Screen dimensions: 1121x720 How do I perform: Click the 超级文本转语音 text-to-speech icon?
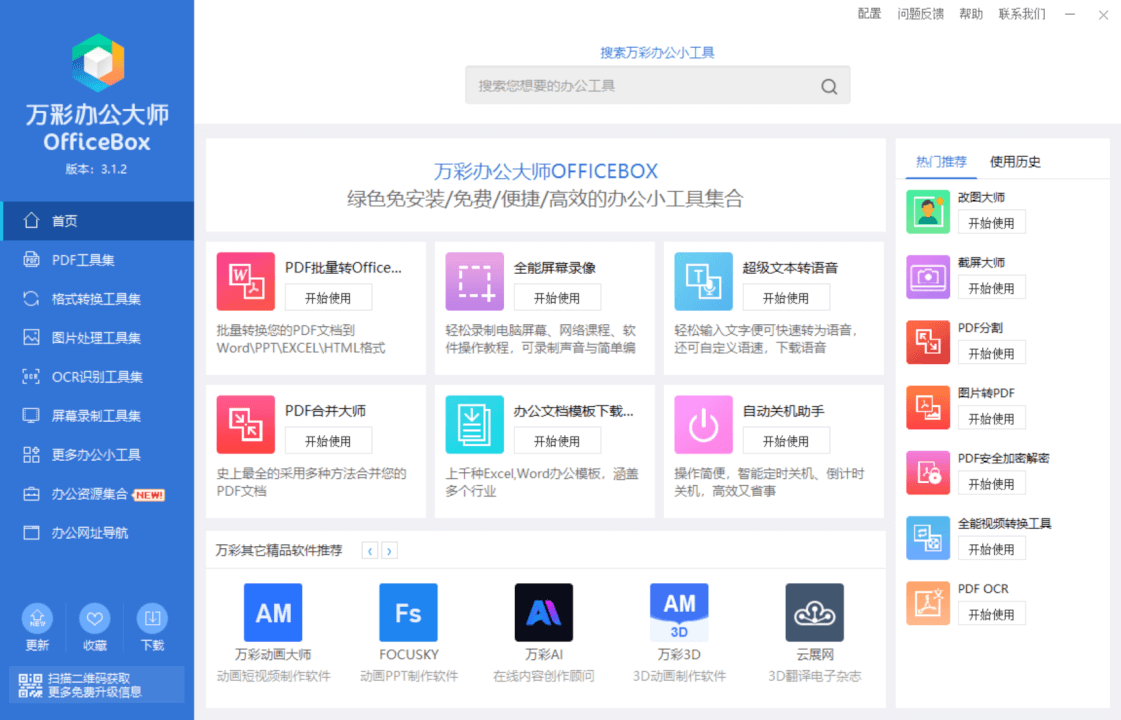[703, 281]
